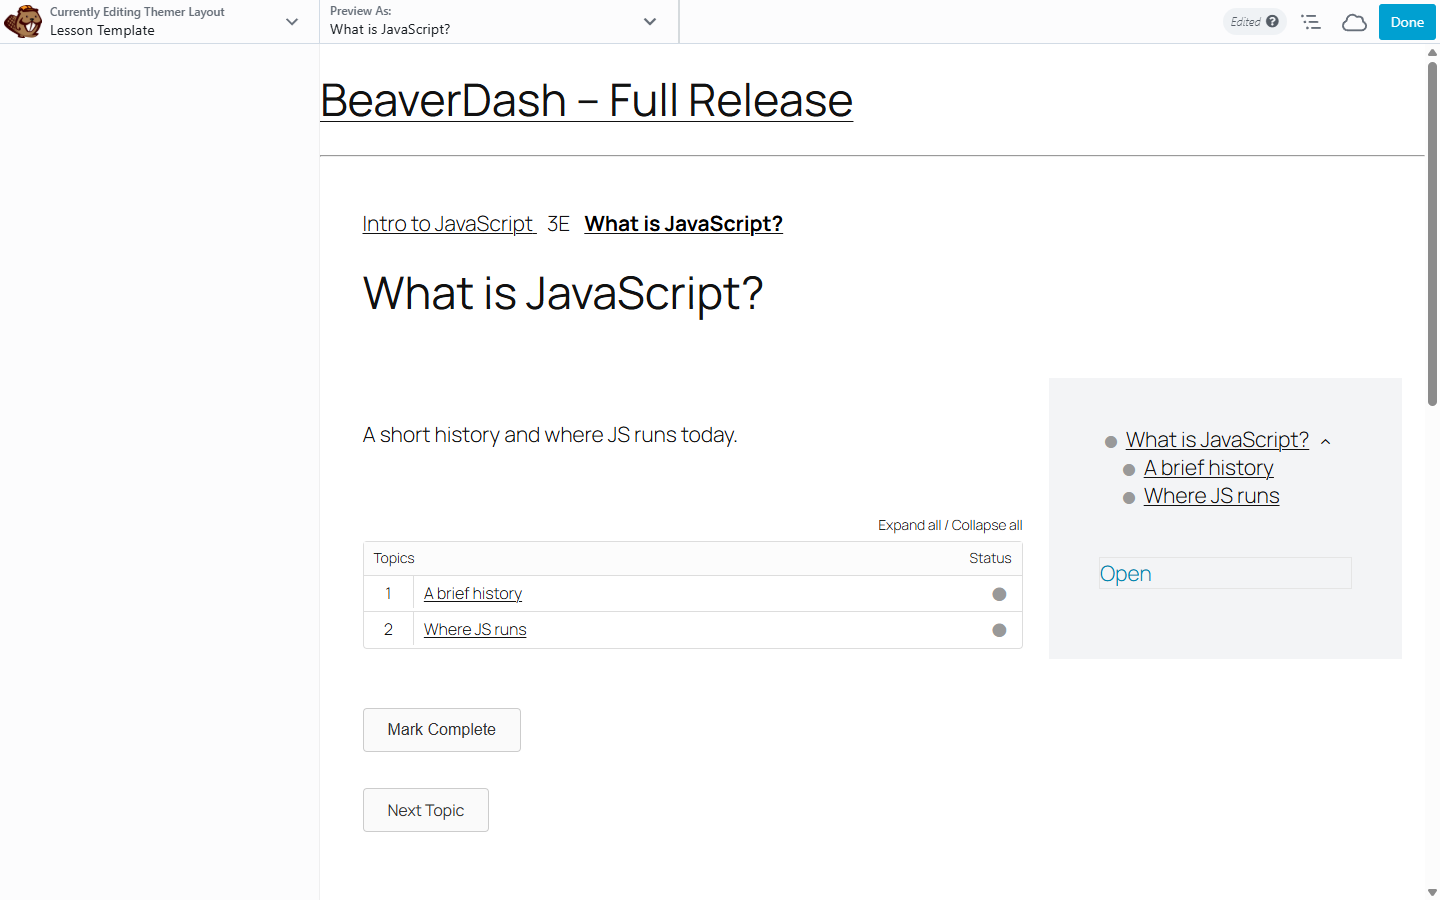Viewport: 1440px width, 900px height.
Task: Open A brief history topic in table
Action: pos(473,593)
